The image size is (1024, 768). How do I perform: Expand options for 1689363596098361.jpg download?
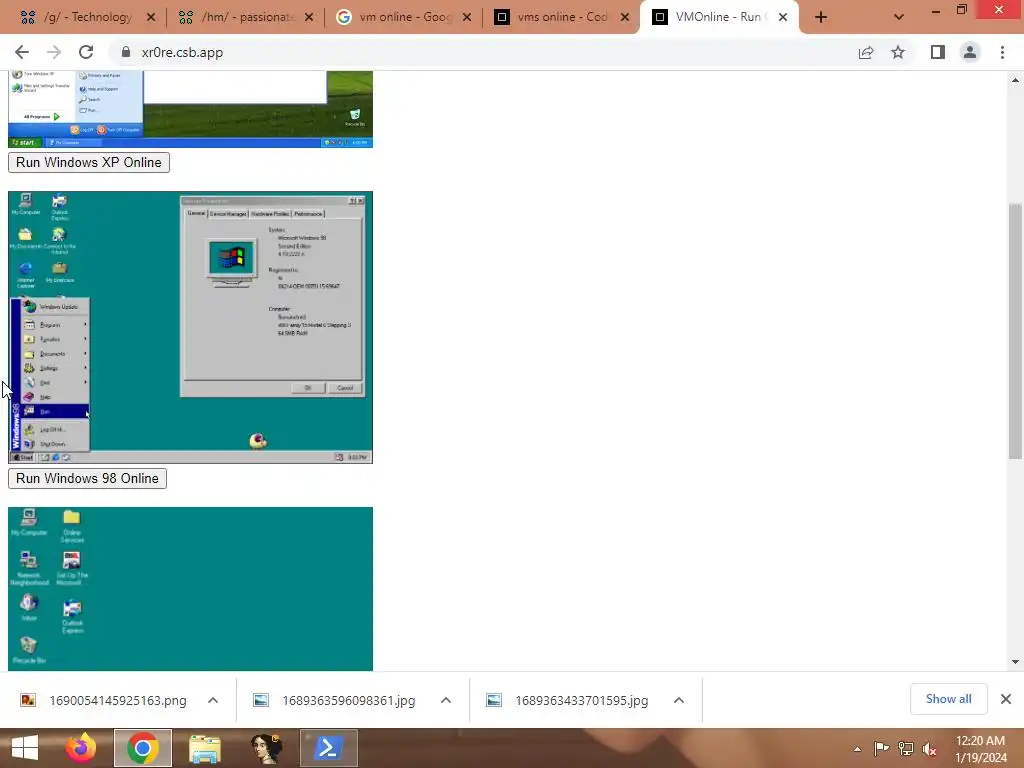click(x=446, y=701)
